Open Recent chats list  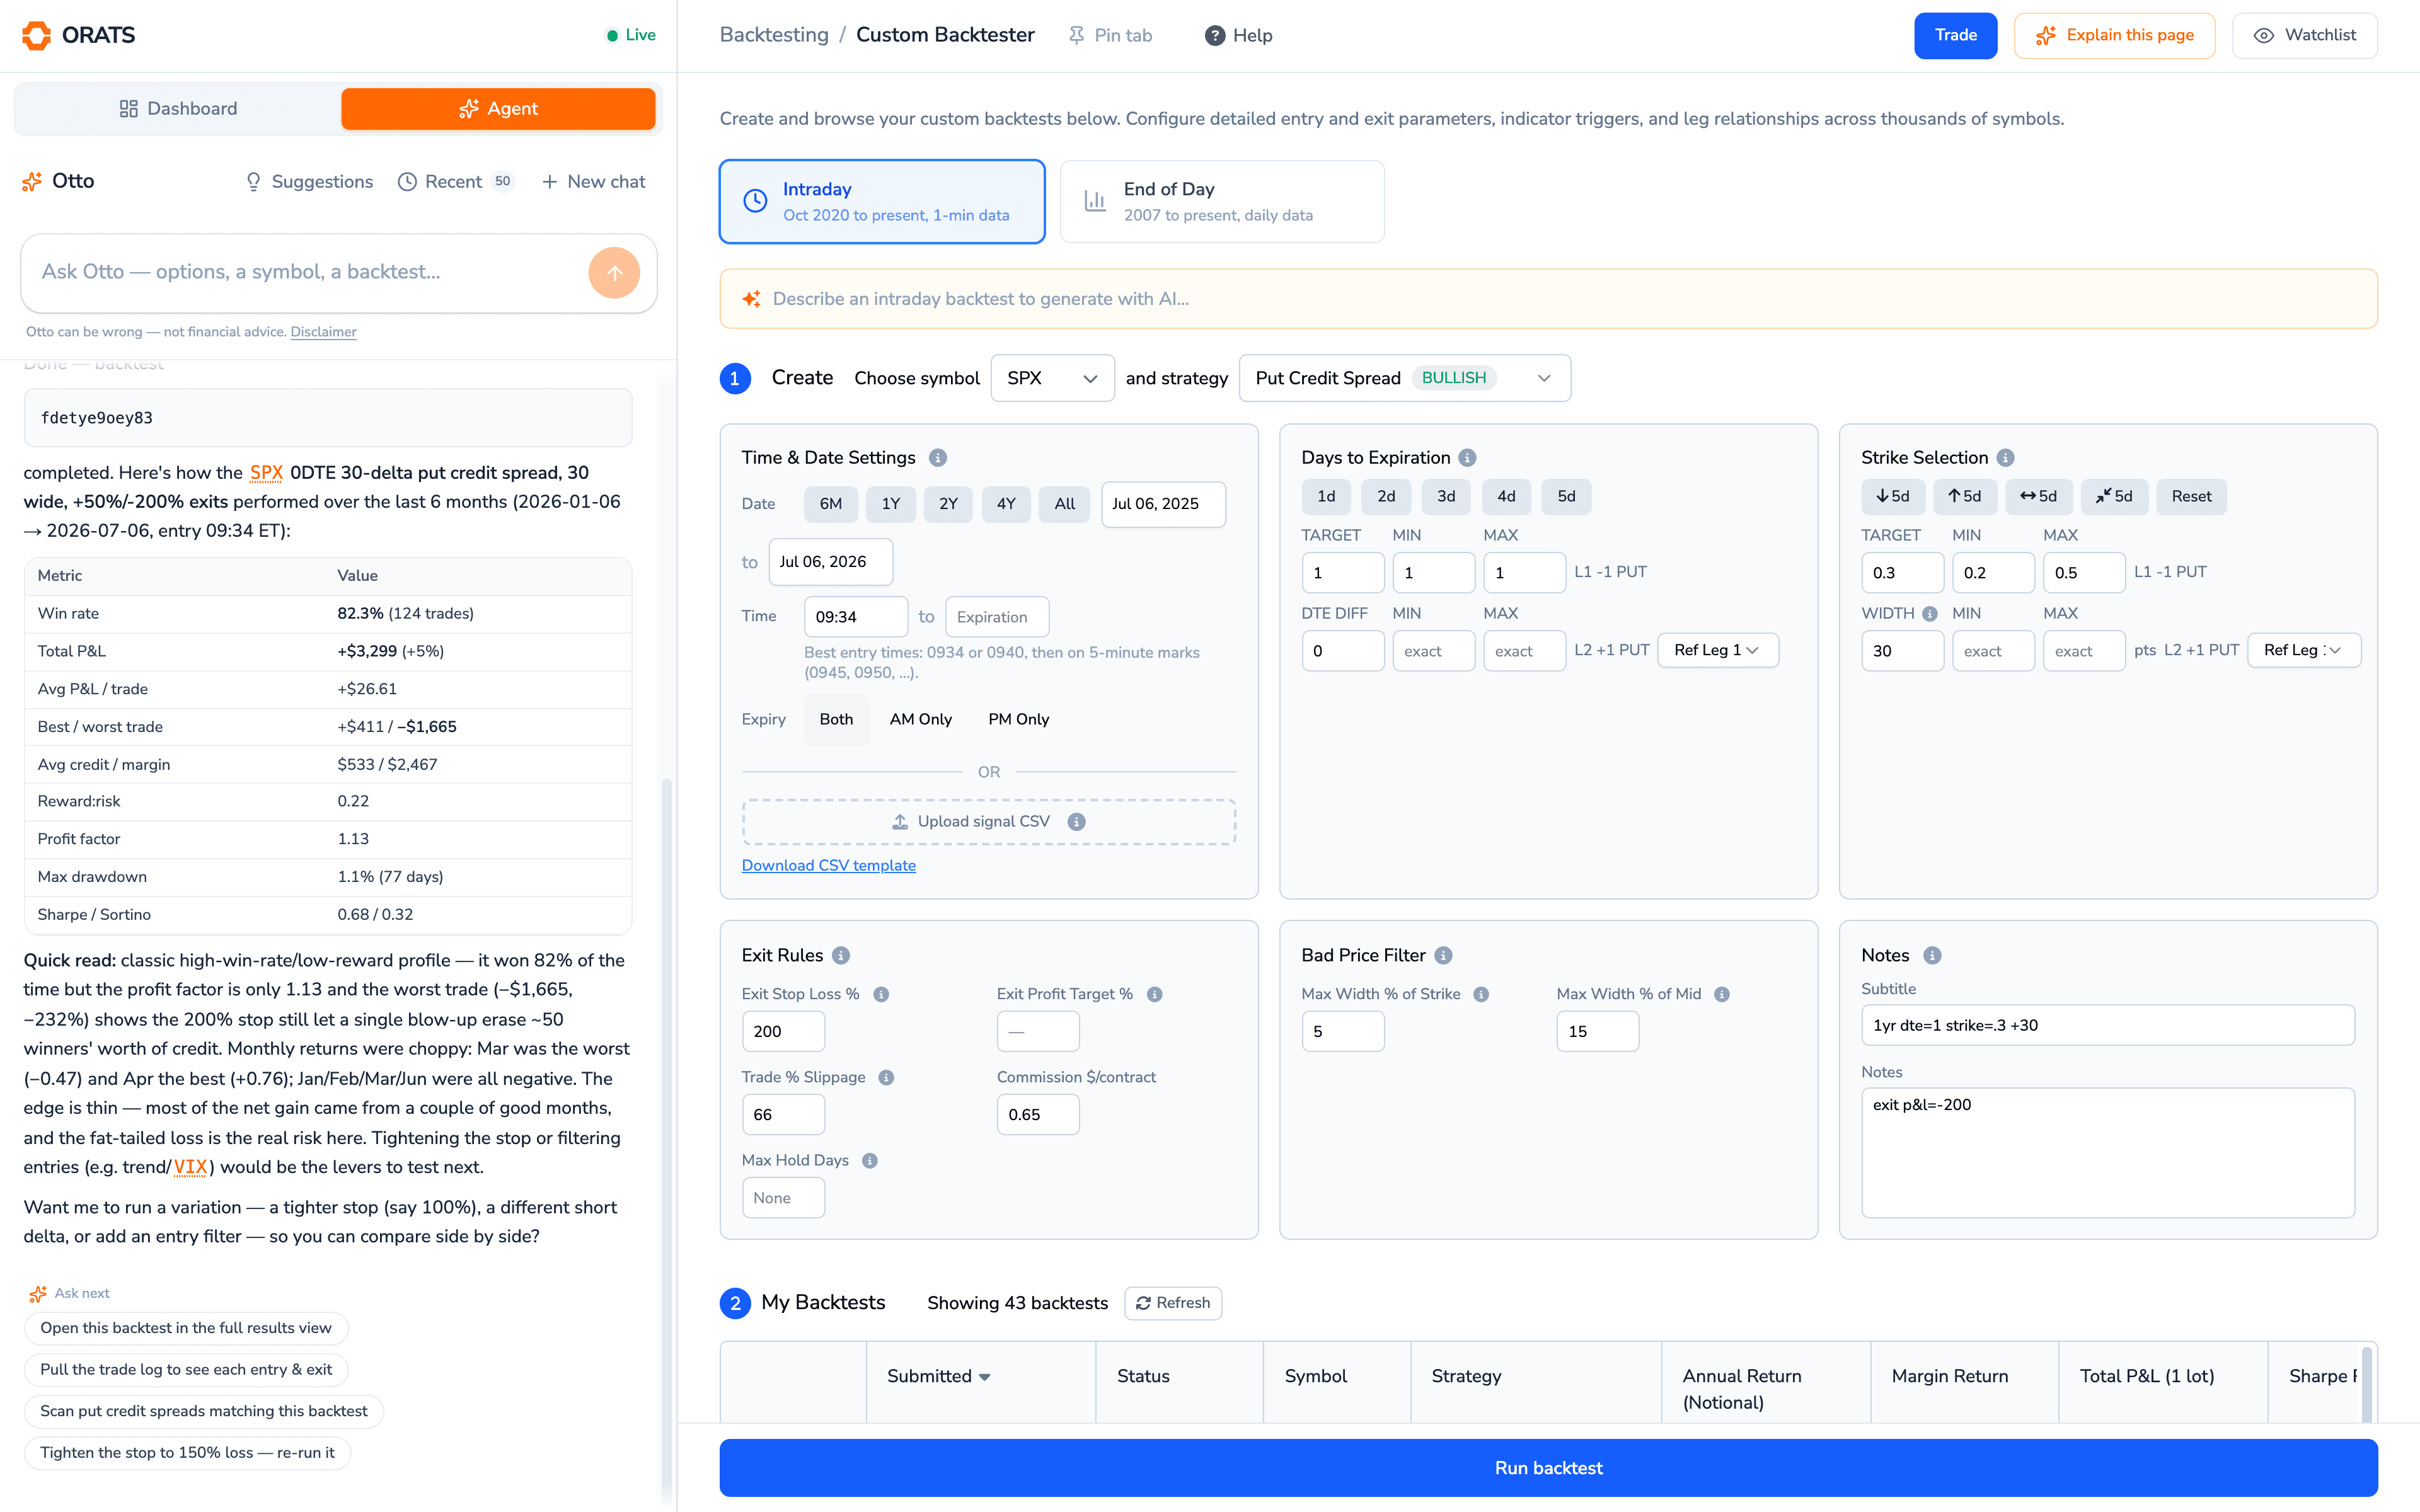(456, 181)
